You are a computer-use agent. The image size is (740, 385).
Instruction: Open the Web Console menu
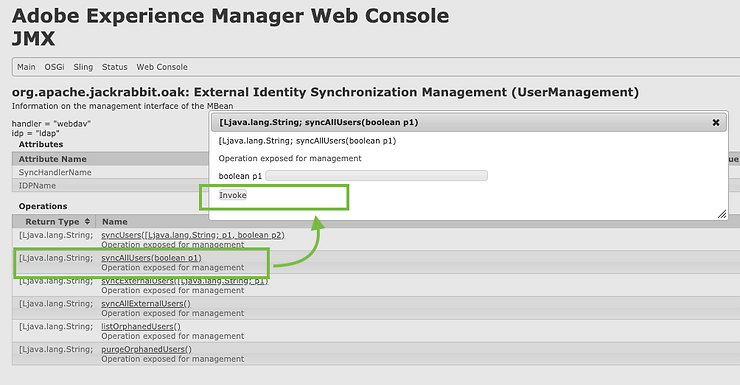tap(162, 67)
